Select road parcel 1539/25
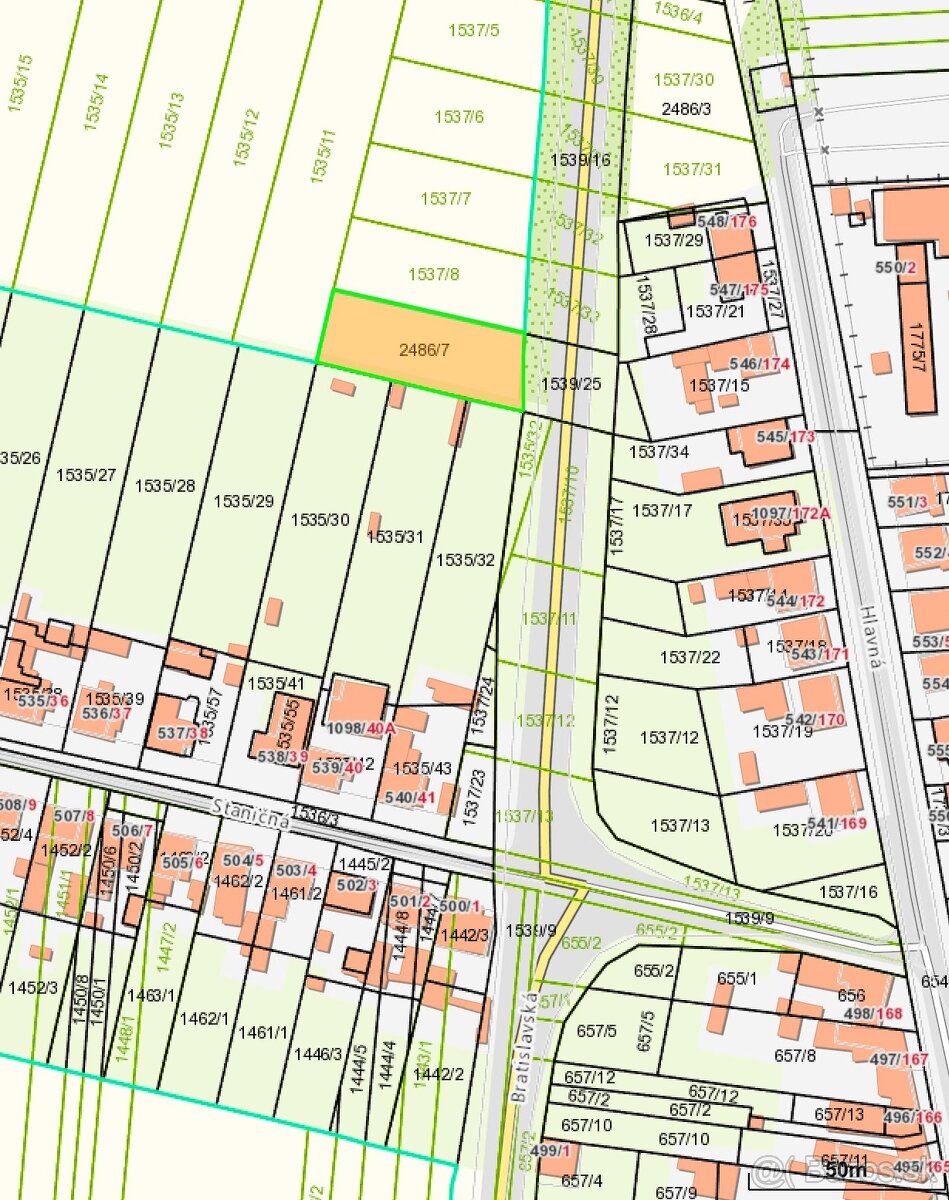 (571, 384)
